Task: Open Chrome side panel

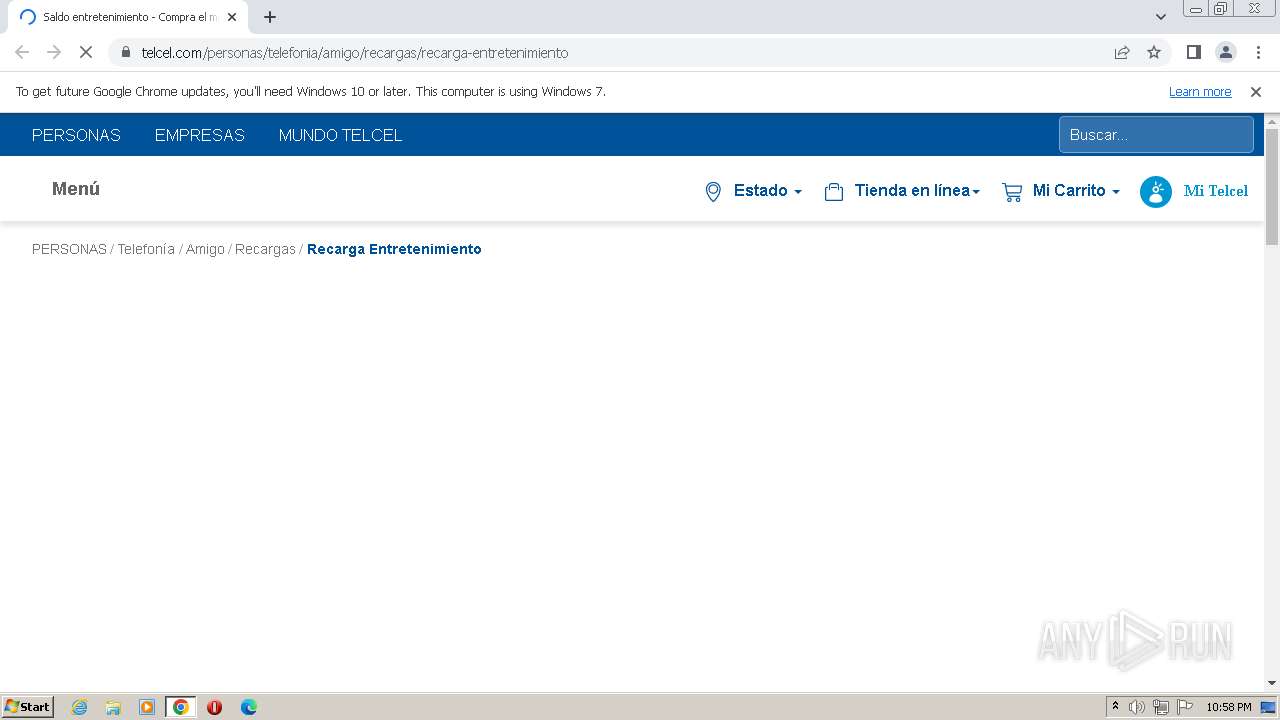Action: [x=1193, y=52]
